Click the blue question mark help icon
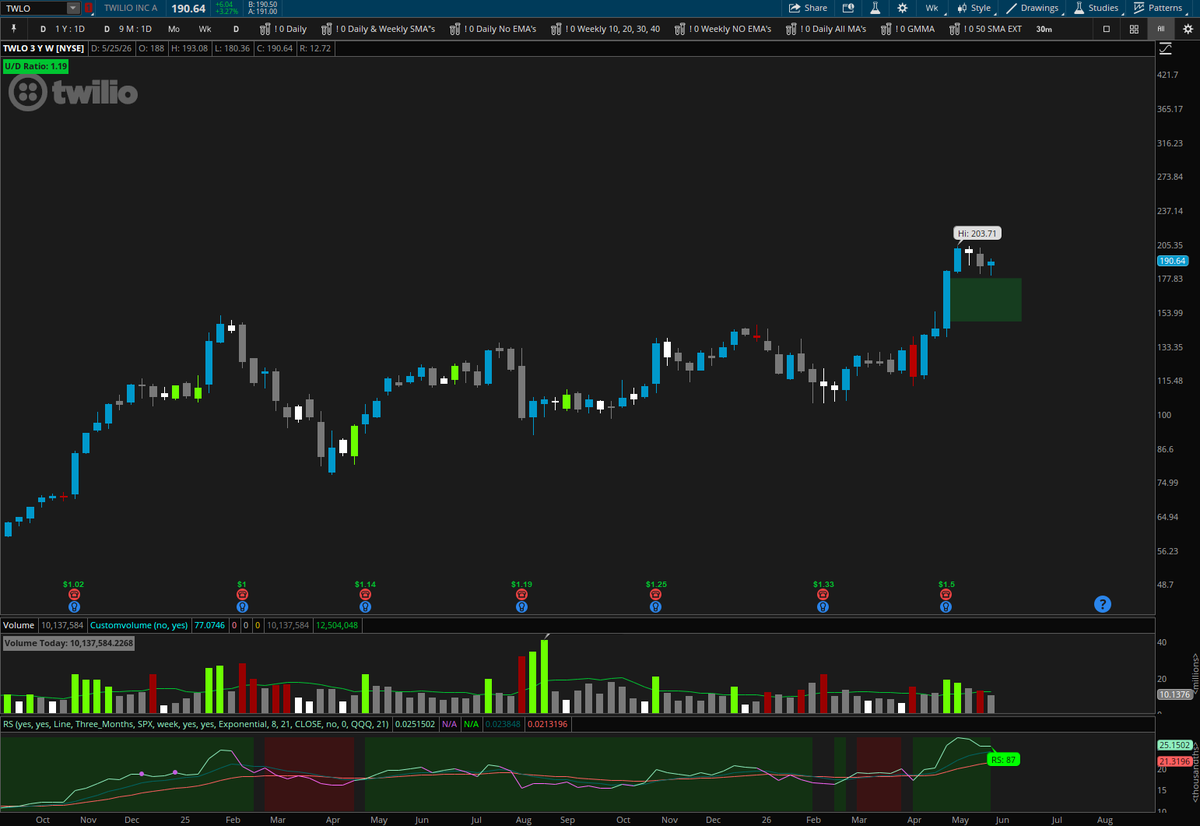1200x826 pixels. pos(1102,604)
